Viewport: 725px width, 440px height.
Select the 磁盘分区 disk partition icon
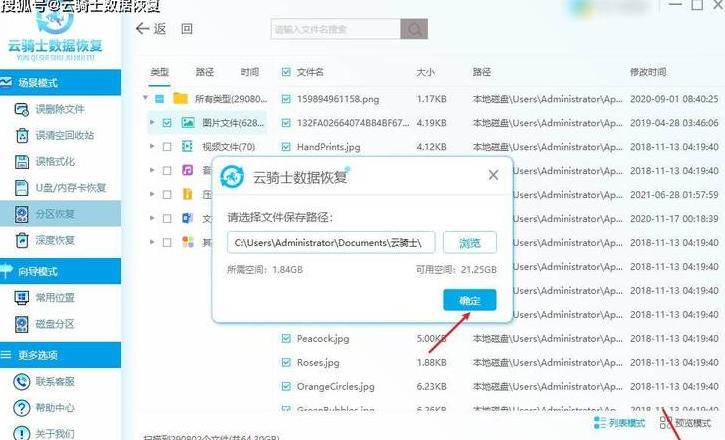(22, 324)
